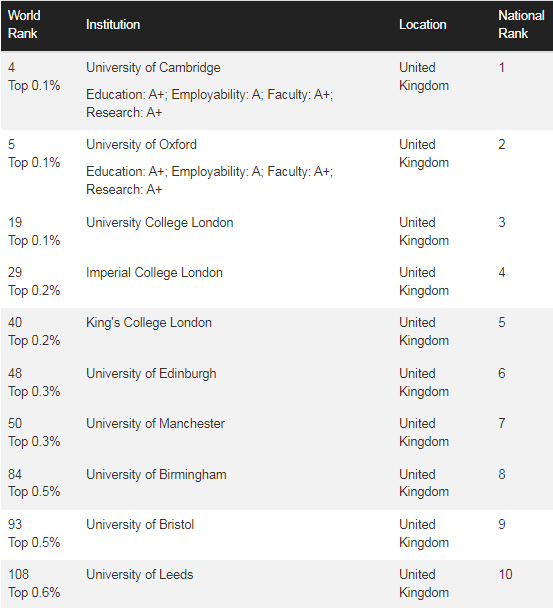Click world rank 19 Top 0.1% cell

pyautogui.click(x=34, y=231)
